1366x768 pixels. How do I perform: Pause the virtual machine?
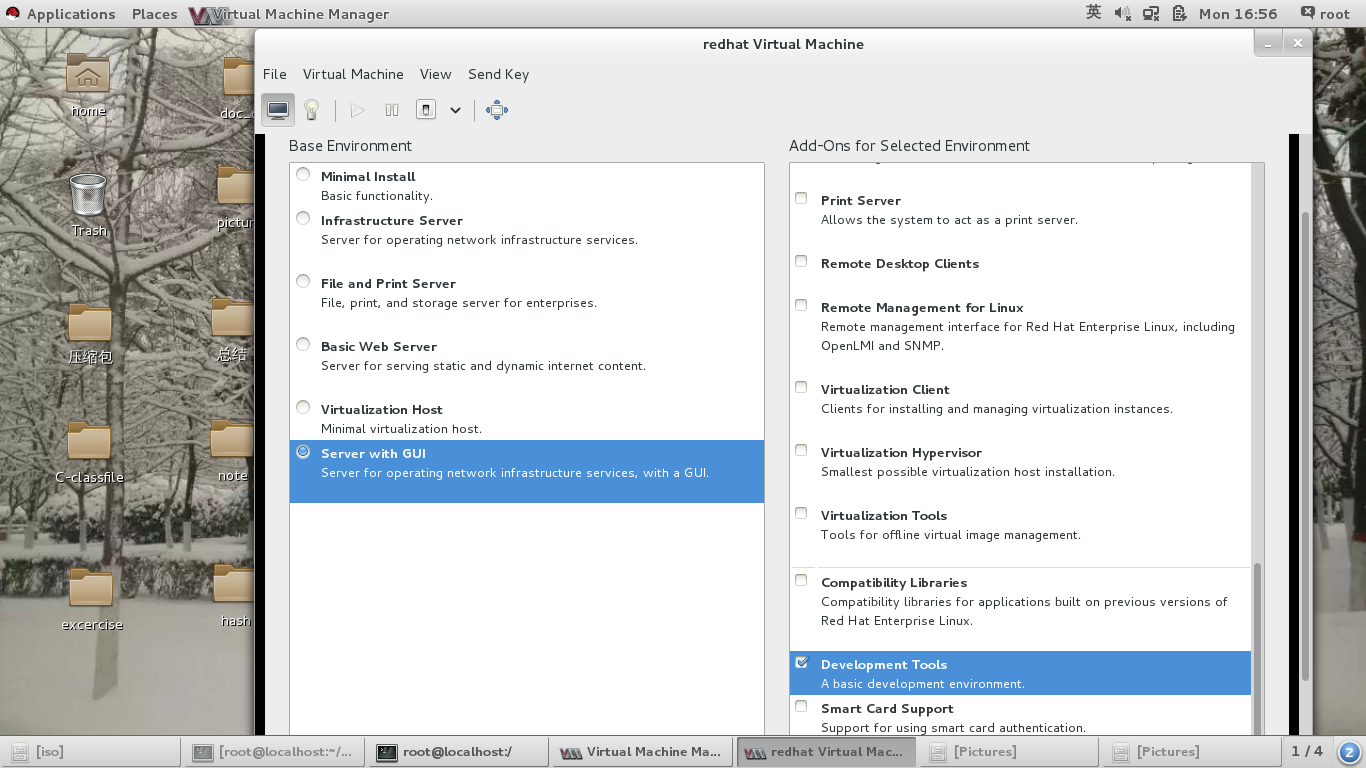coord(392,110)
